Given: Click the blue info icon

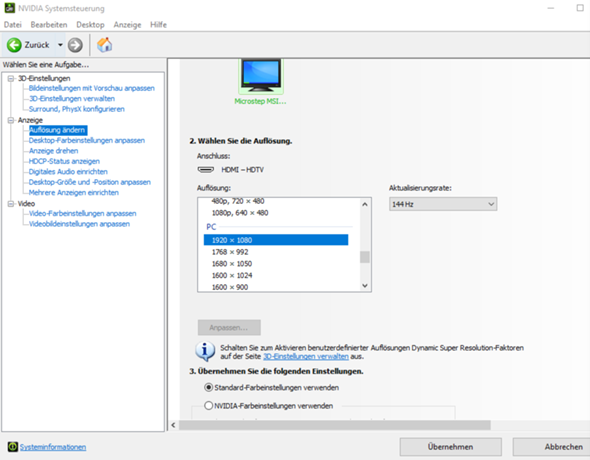Looking at the screenshot, I should 205,351.
